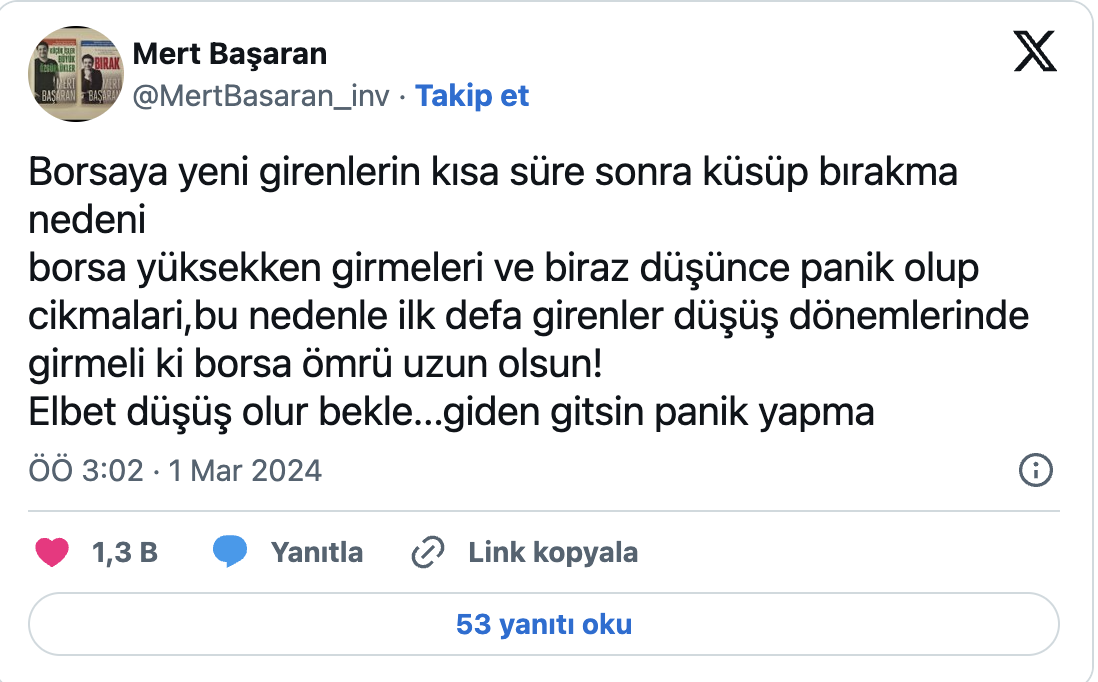
Task: Copy the tweet URL via the chain link icon
Action: tap(428, 551)
